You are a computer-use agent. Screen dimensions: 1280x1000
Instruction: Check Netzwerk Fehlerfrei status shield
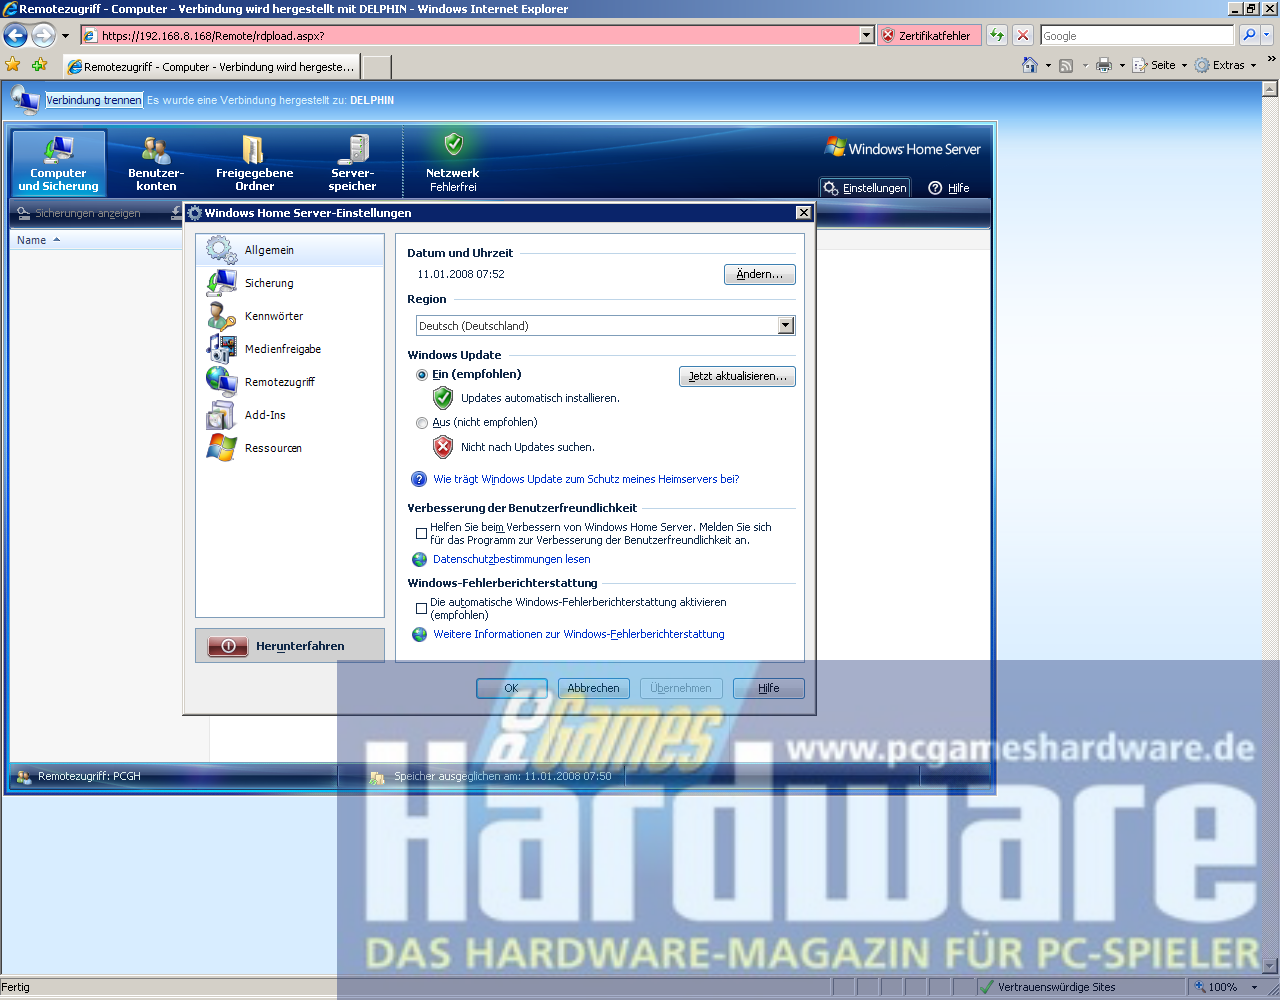point(454,144)
